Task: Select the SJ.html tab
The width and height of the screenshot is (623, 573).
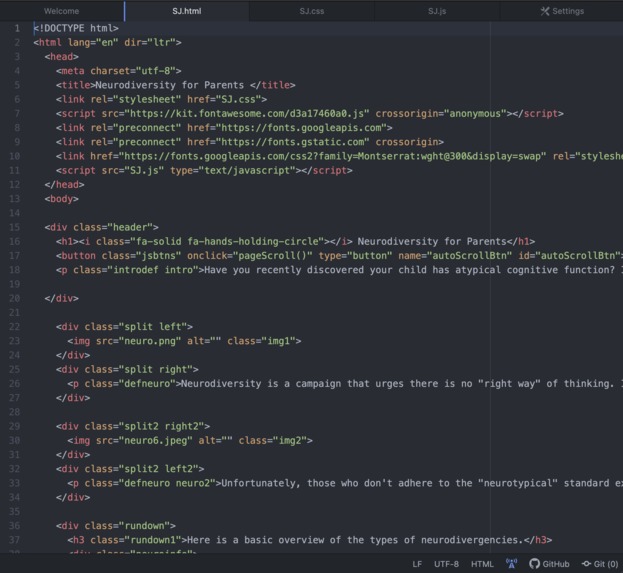Action: (x=187, y=11)
